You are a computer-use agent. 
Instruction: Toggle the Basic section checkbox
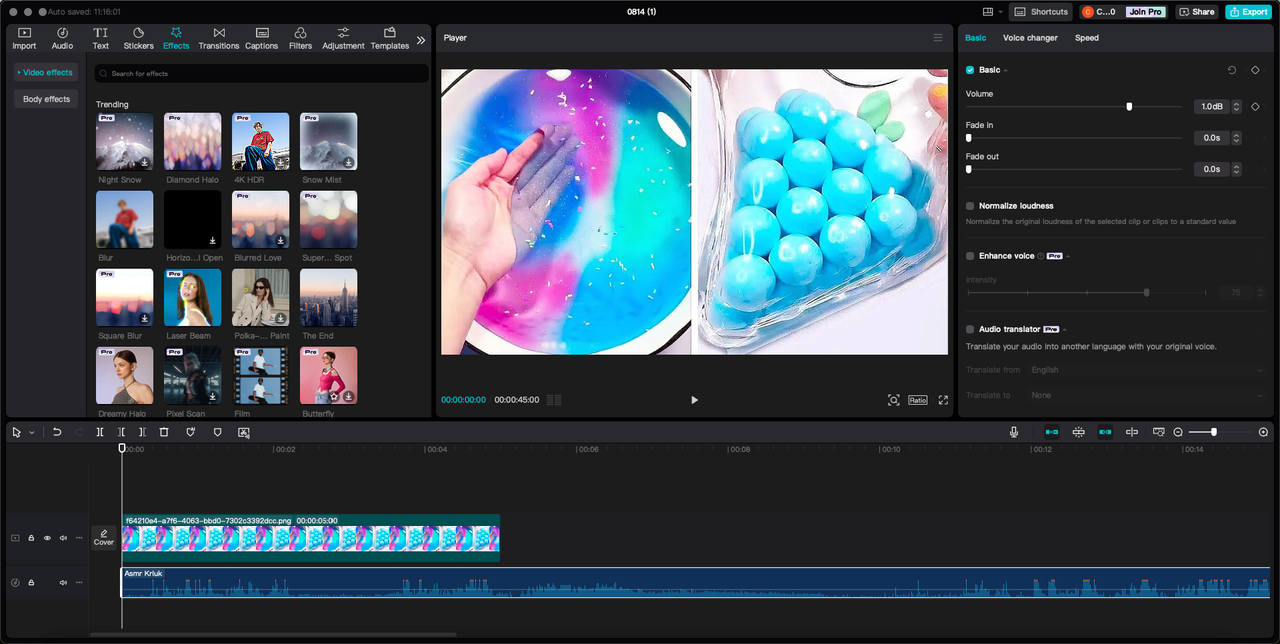coord(970,70)
